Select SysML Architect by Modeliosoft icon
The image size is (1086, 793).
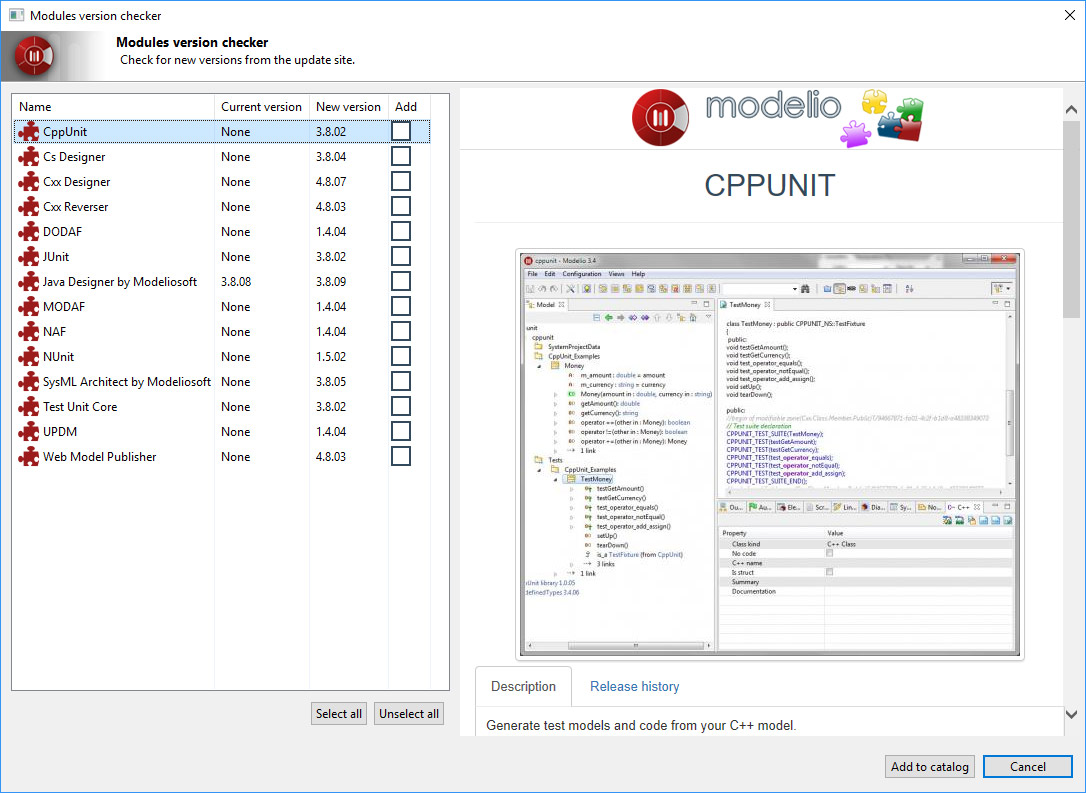click(28, 382)
